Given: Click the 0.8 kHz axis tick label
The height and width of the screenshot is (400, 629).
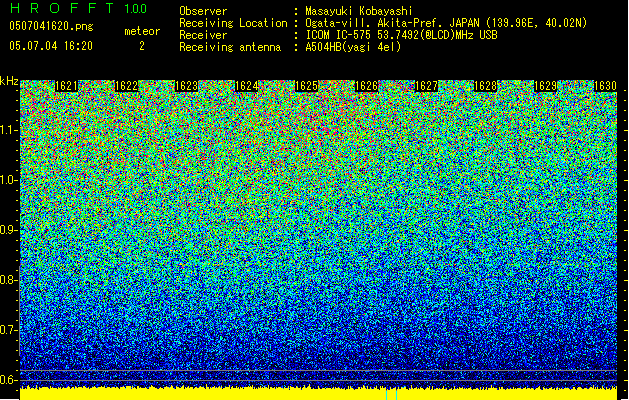Looking at the screenshot, I should point(9,280).
